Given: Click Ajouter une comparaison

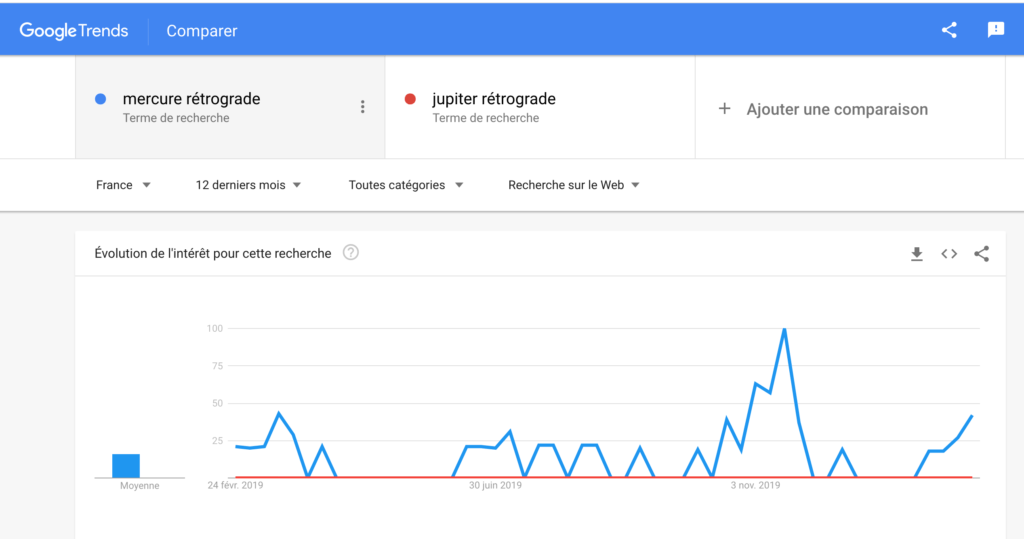Looking at the screenshot, I should point(837,109).
